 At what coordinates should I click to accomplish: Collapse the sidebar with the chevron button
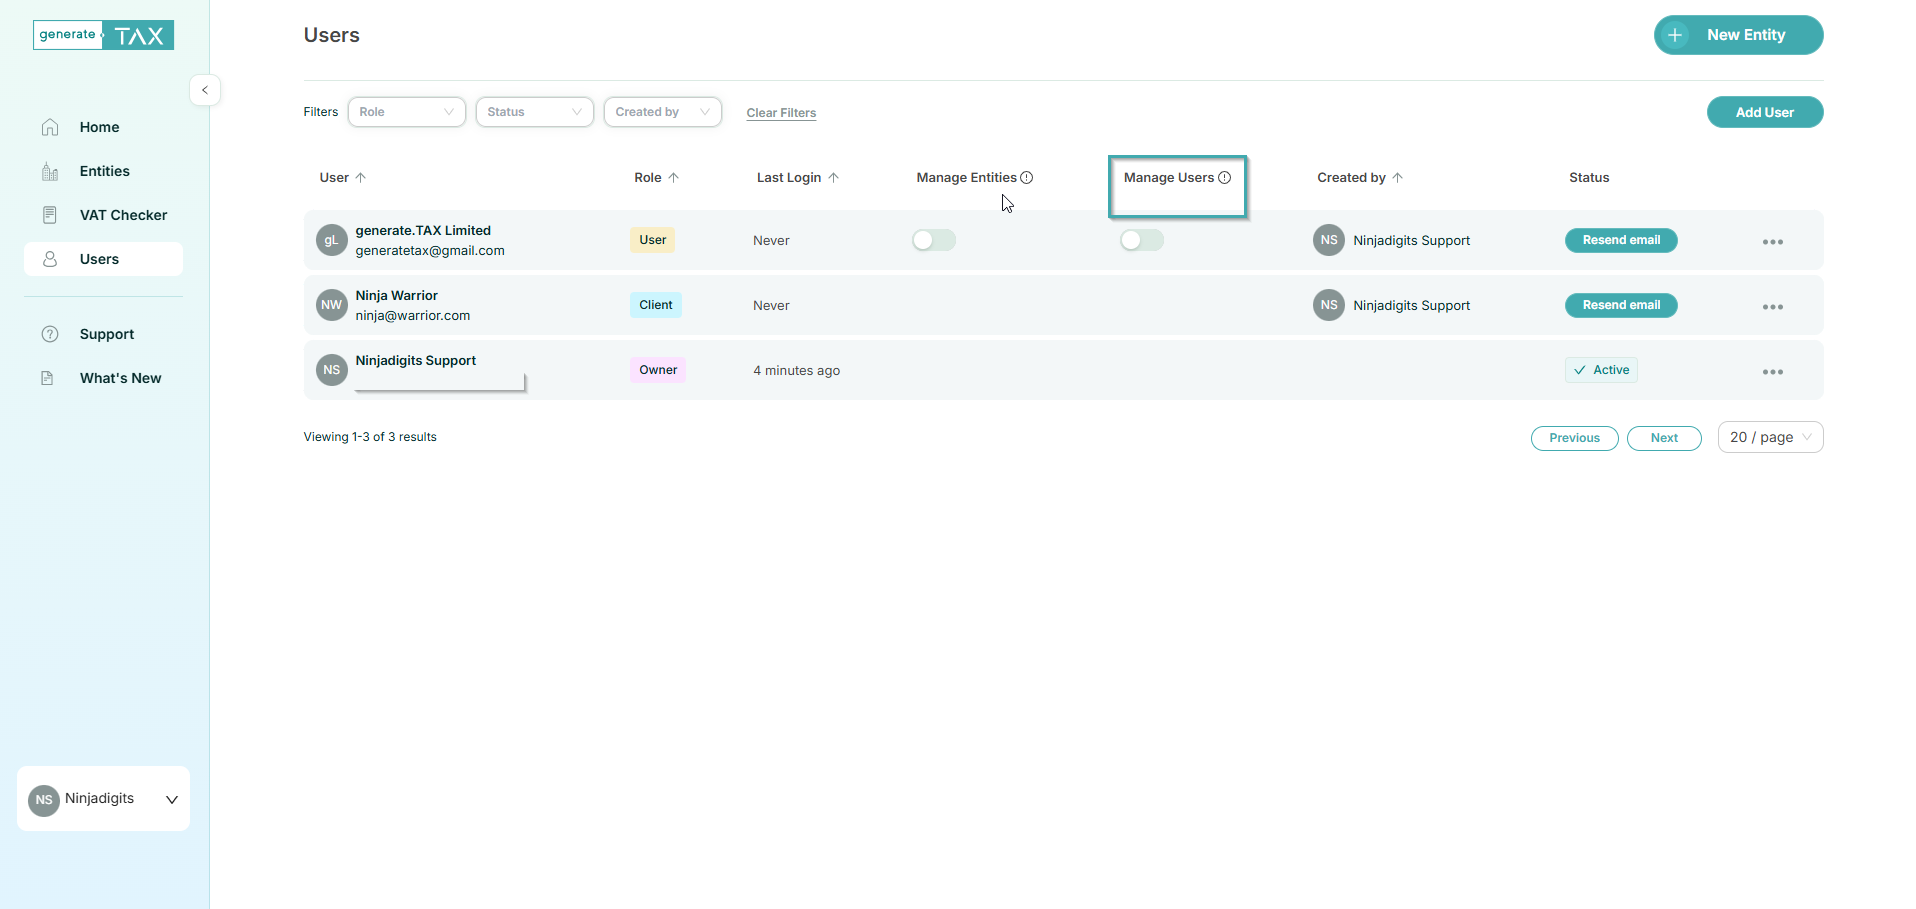pyautogui.click(x=205, y=90)
